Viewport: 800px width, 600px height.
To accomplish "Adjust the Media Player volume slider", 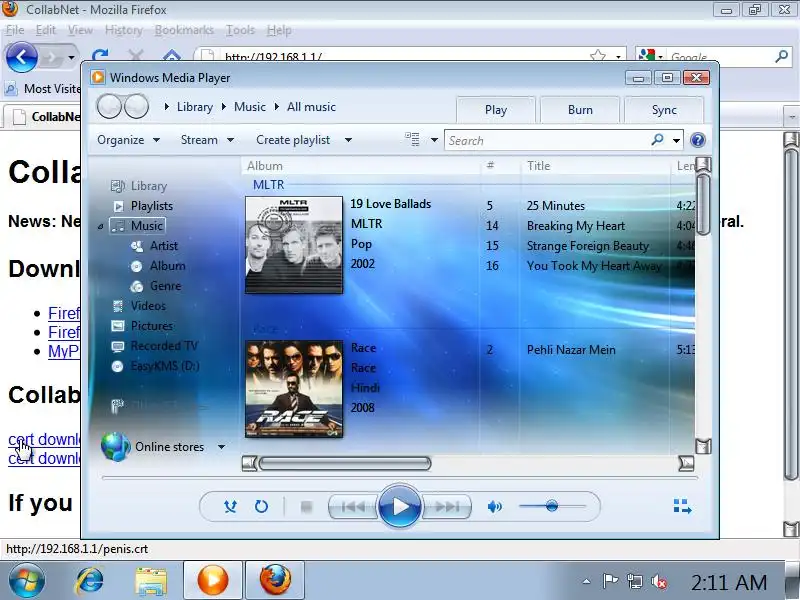I will tap(552, 506).
